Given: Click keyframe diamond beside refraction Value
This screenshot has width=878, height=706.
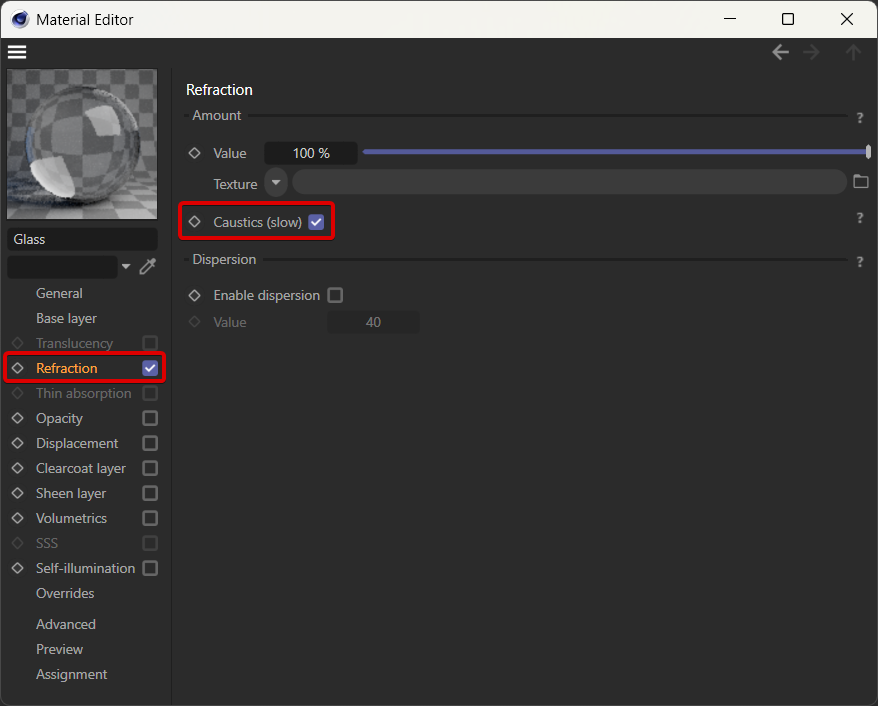Looking at the screenshot, I should coord(195,153).
